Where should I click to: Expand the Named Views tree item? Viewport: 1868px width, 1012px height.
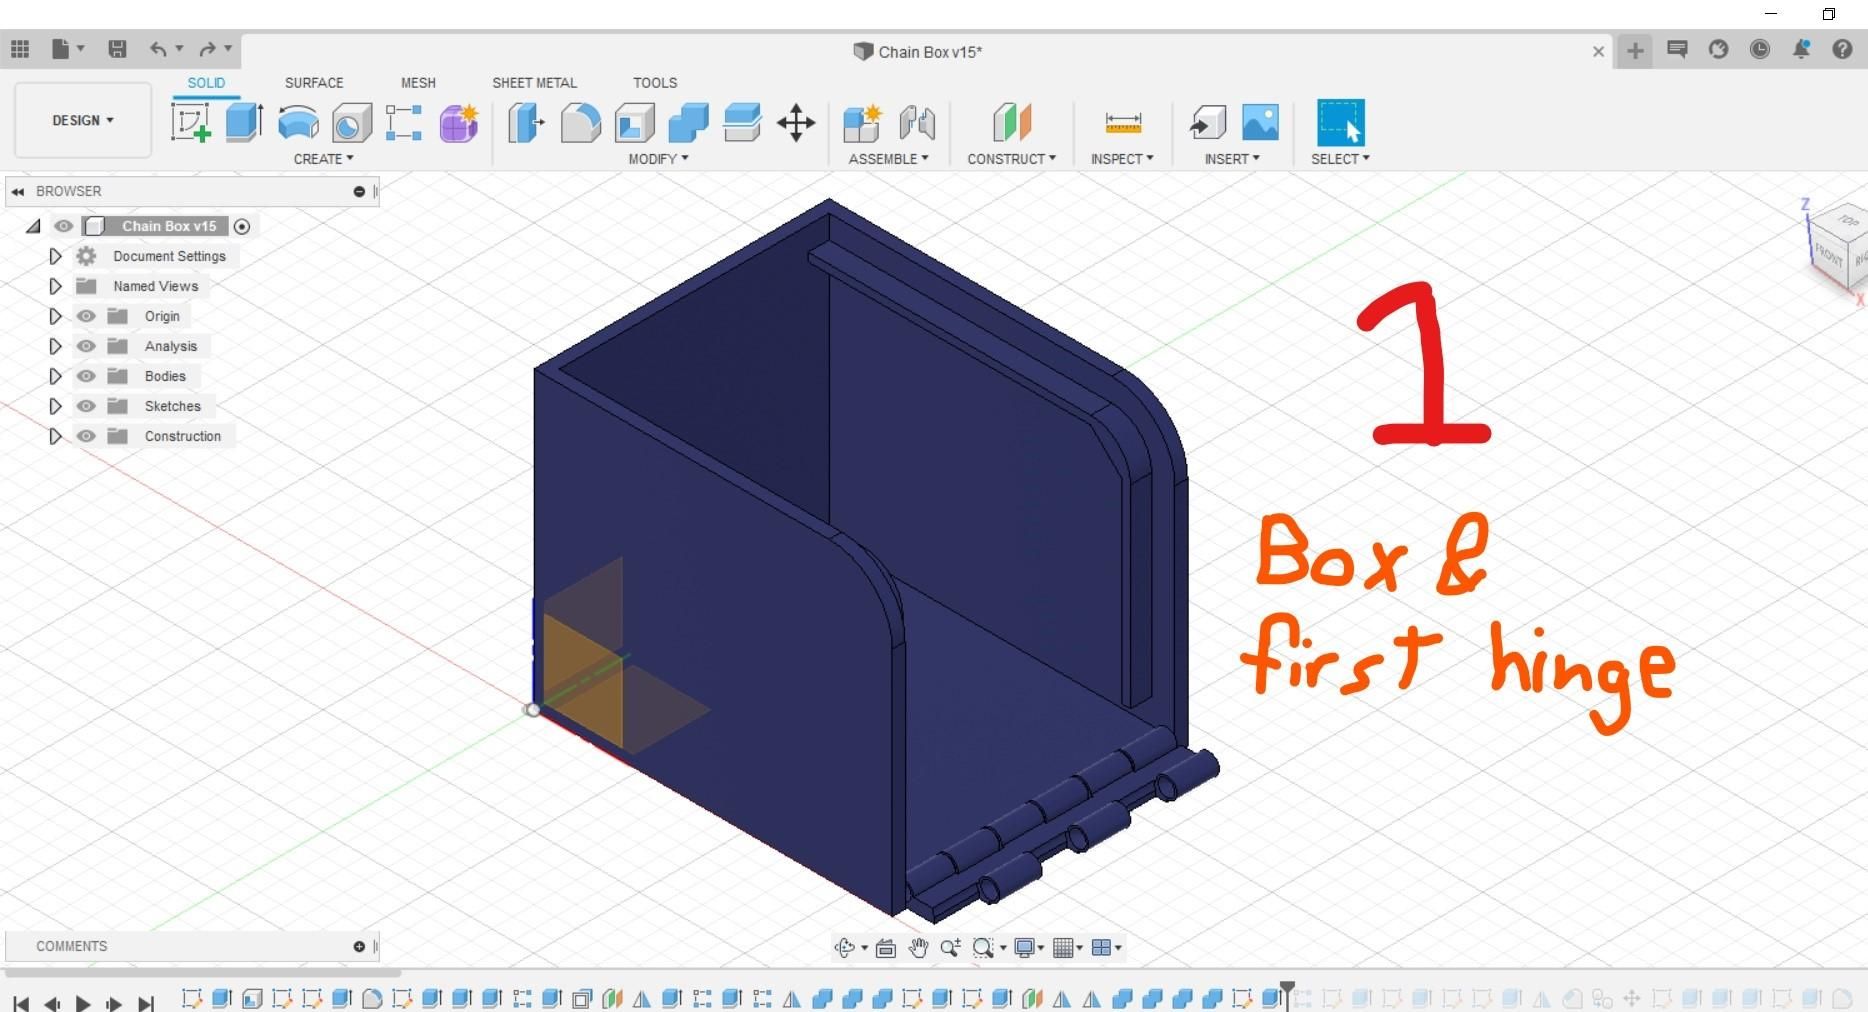tap(55, 286)
